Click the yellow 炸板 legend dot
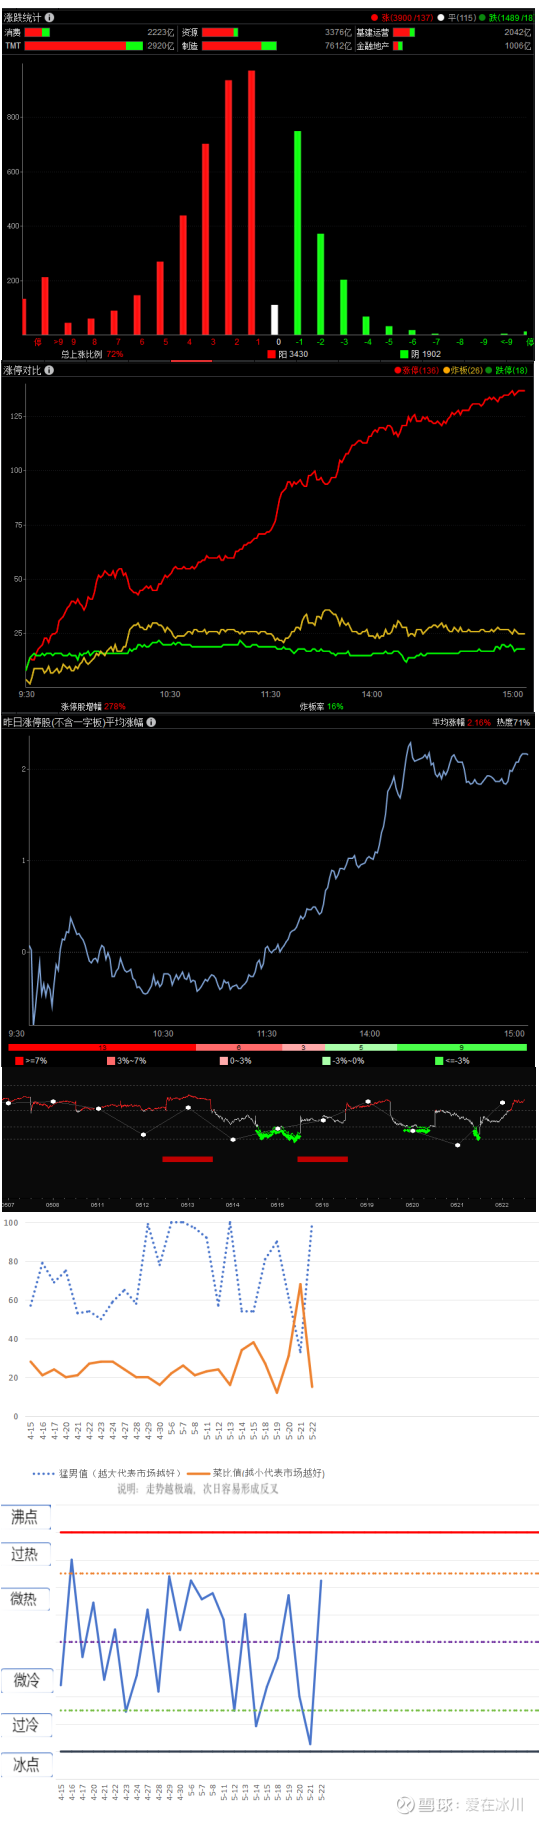This screenshot has height=1821, width=540. point(446,371)
